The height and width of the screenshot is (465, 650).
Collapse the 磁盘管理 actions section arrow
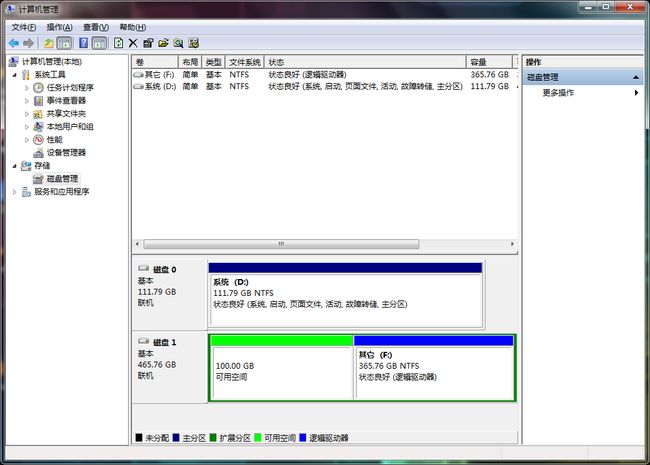point(635,78)
